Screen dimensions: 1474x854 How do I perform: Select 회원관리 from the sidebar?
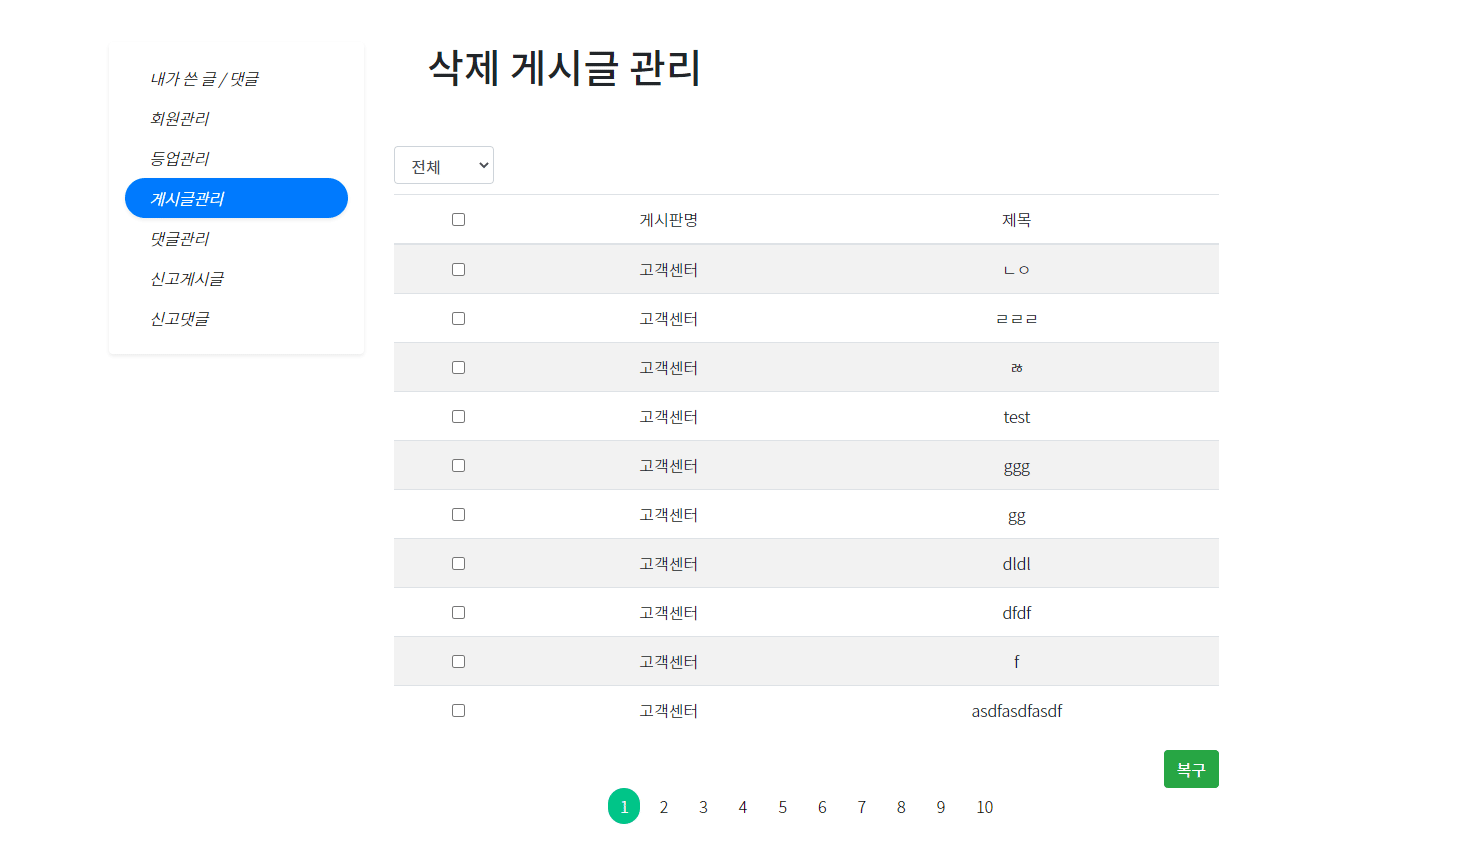(x=178, y=118)
